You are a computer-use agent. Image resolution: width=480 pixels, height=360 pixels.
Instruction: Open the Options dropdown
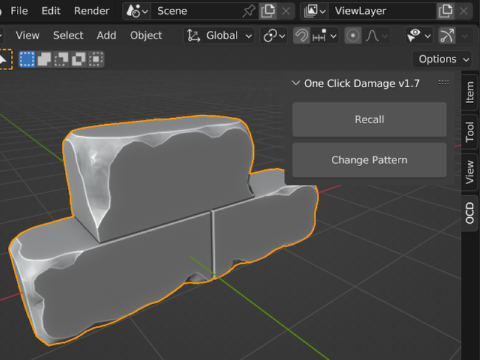[x=442, y=59]
